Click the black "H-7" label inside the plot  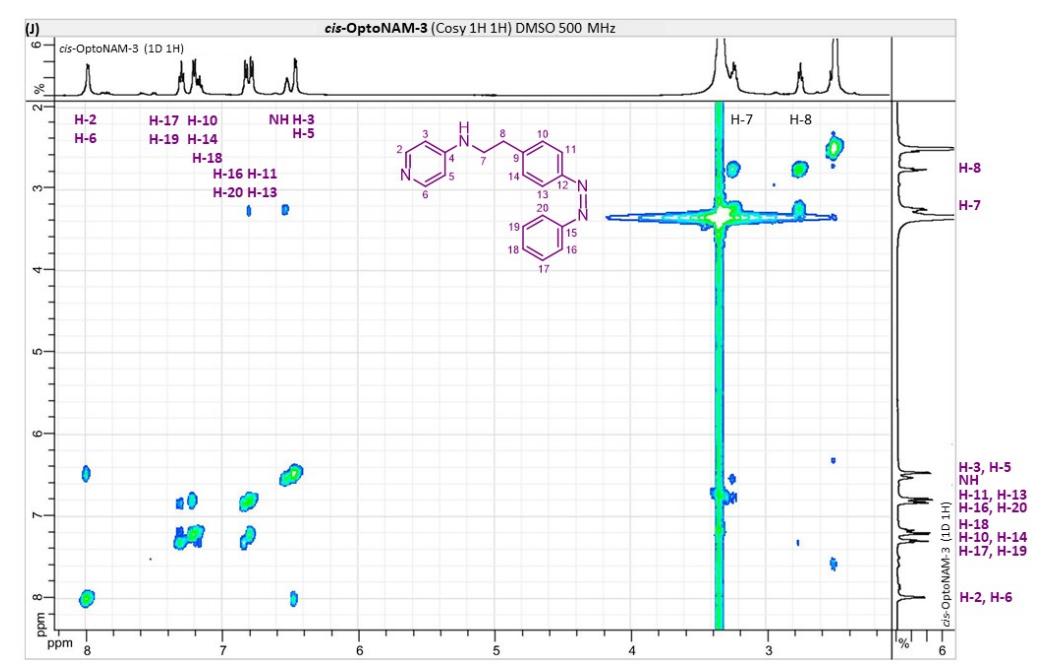(742, 120)
